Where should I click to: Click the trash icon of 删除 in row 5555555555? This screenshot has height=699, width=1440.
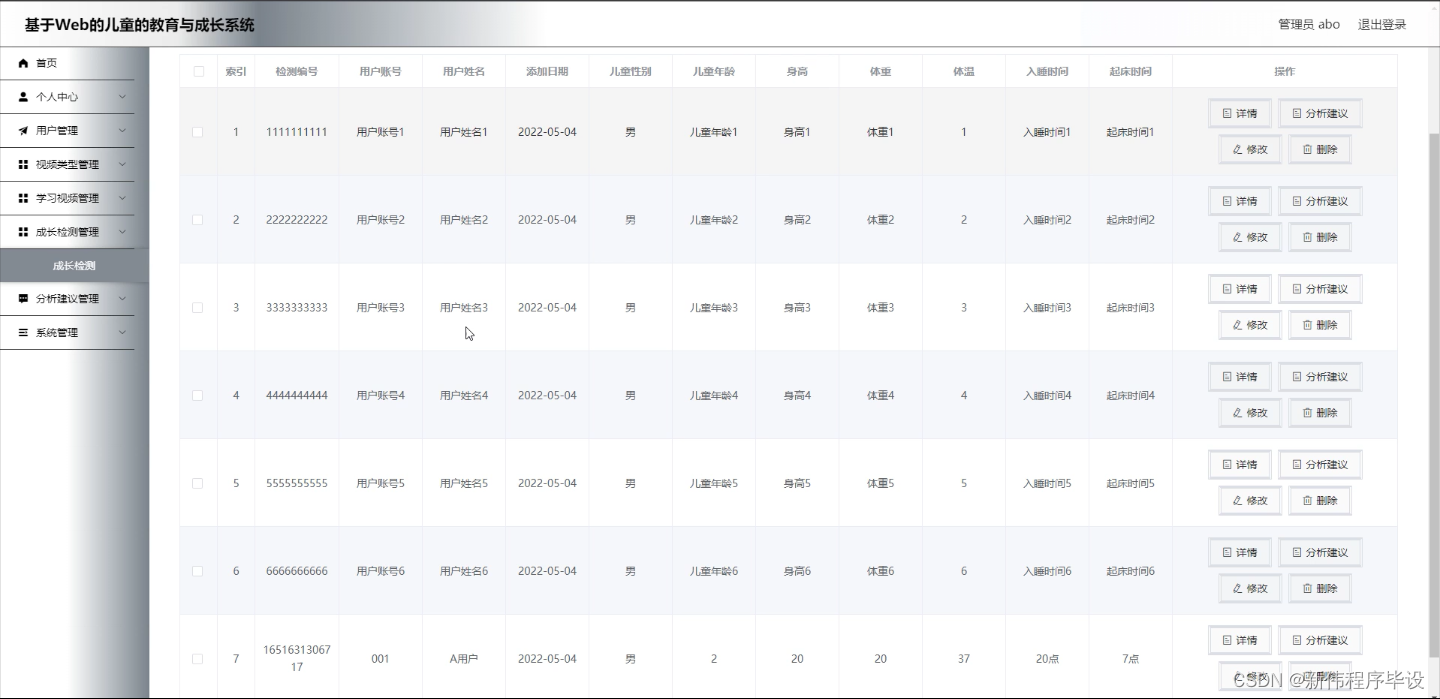1307,501
